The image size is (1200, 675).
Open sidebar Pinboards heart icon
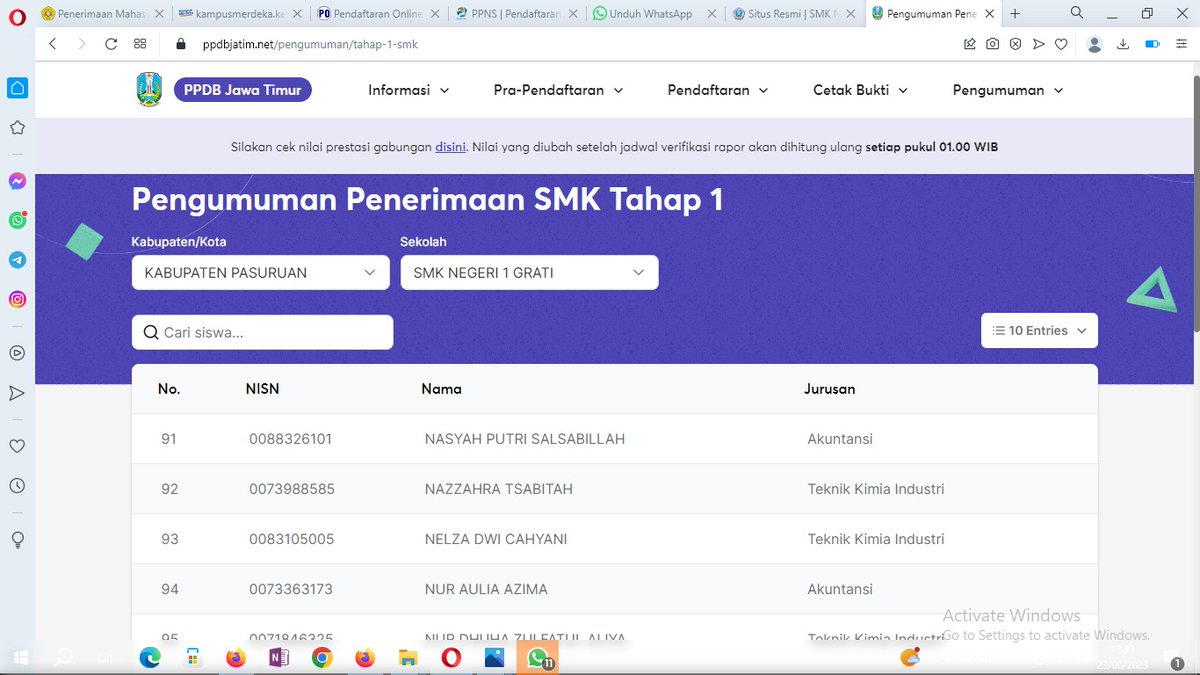(x=17, y=446)
